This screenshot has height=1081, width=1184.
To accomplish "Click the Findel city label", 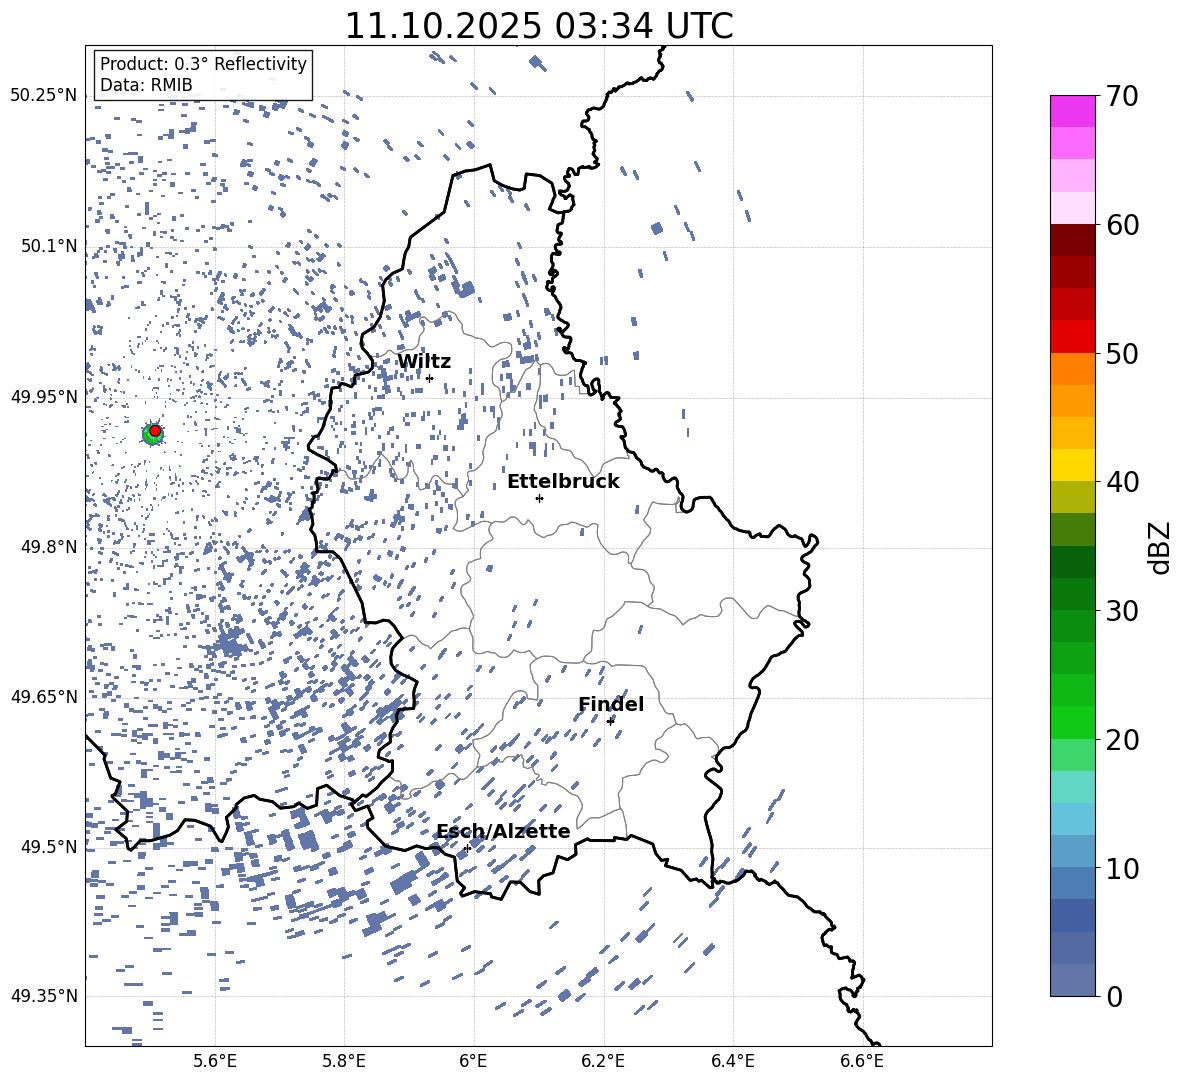I will (611, 704).
